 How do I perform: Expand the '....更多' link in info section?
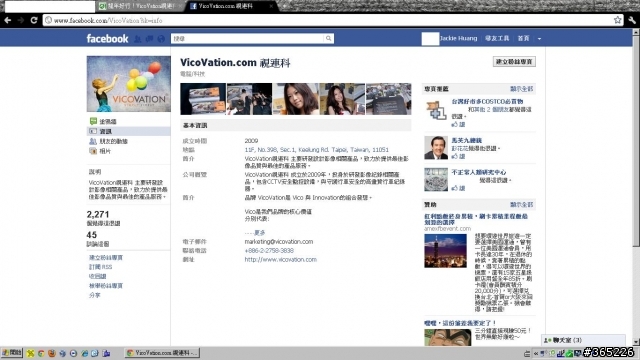[x=255, y=232]
